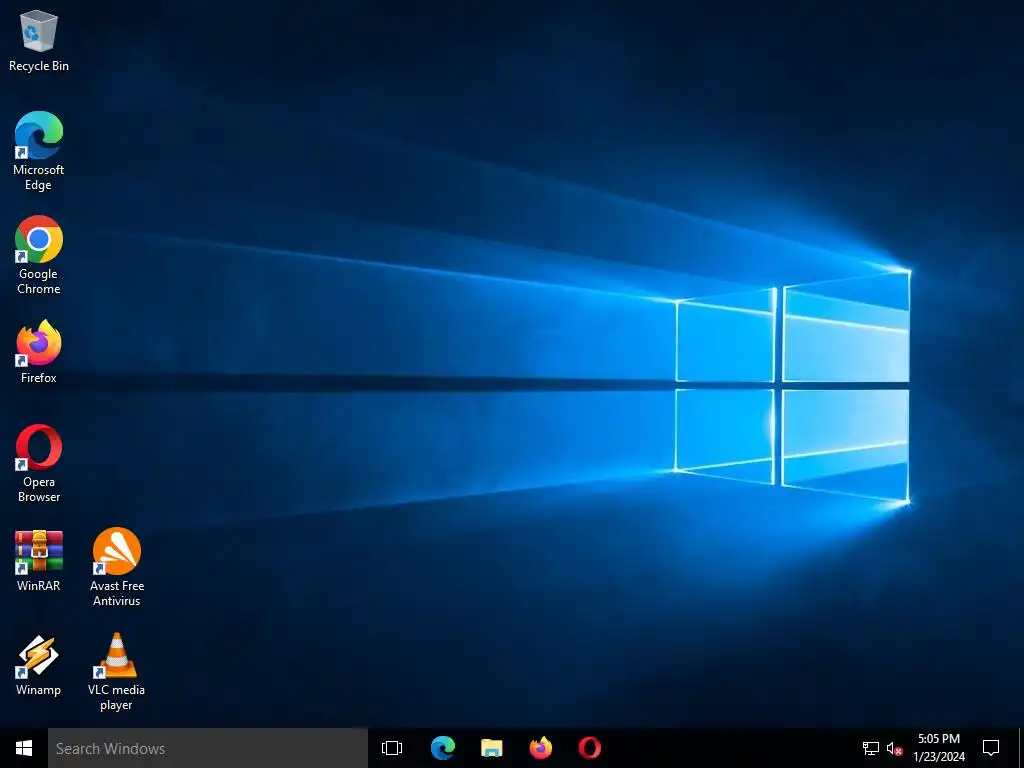Select the Microsoft Edge desktop shortcut

(x=39, y=151)
